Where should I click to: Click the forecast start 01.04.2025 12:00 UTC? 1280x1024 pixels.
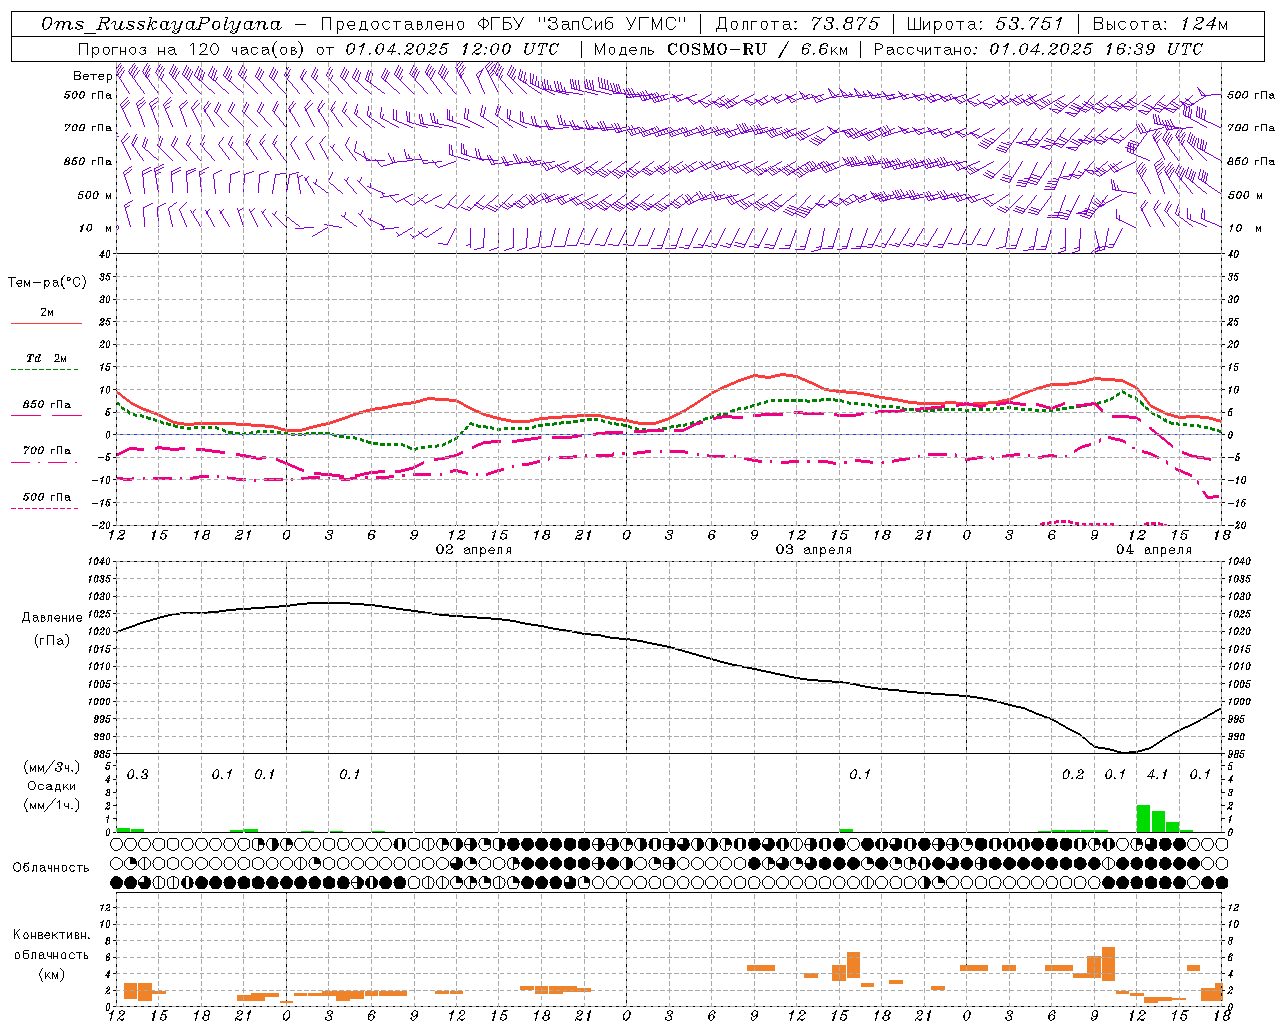pos(452,49)
